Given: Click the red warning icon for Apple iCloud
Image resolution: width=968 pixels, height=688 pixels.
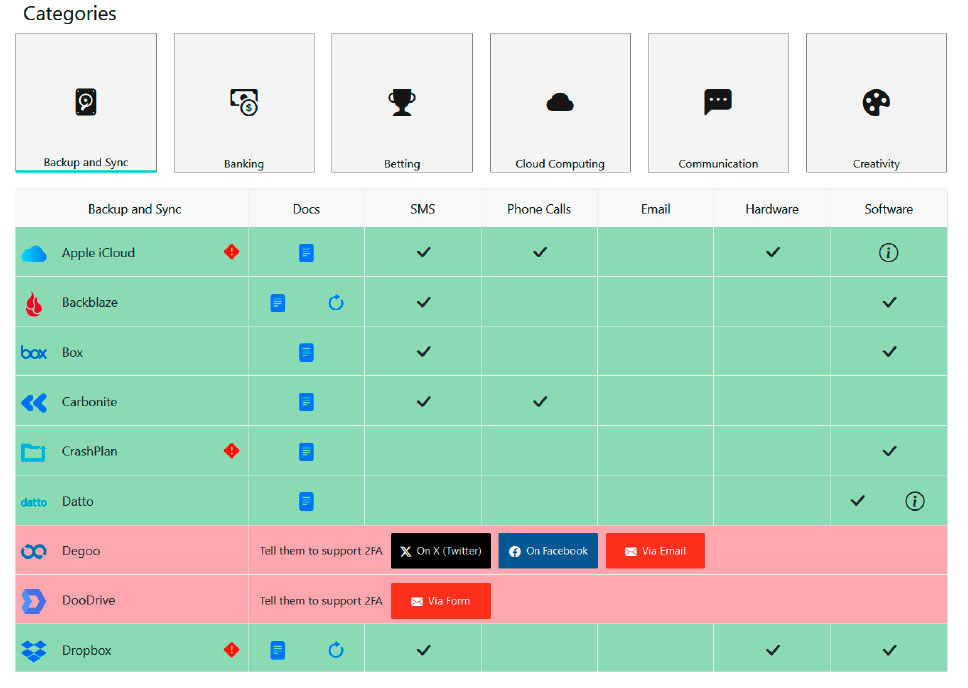Looking at the screenshot, I should (x=232, y=252).
